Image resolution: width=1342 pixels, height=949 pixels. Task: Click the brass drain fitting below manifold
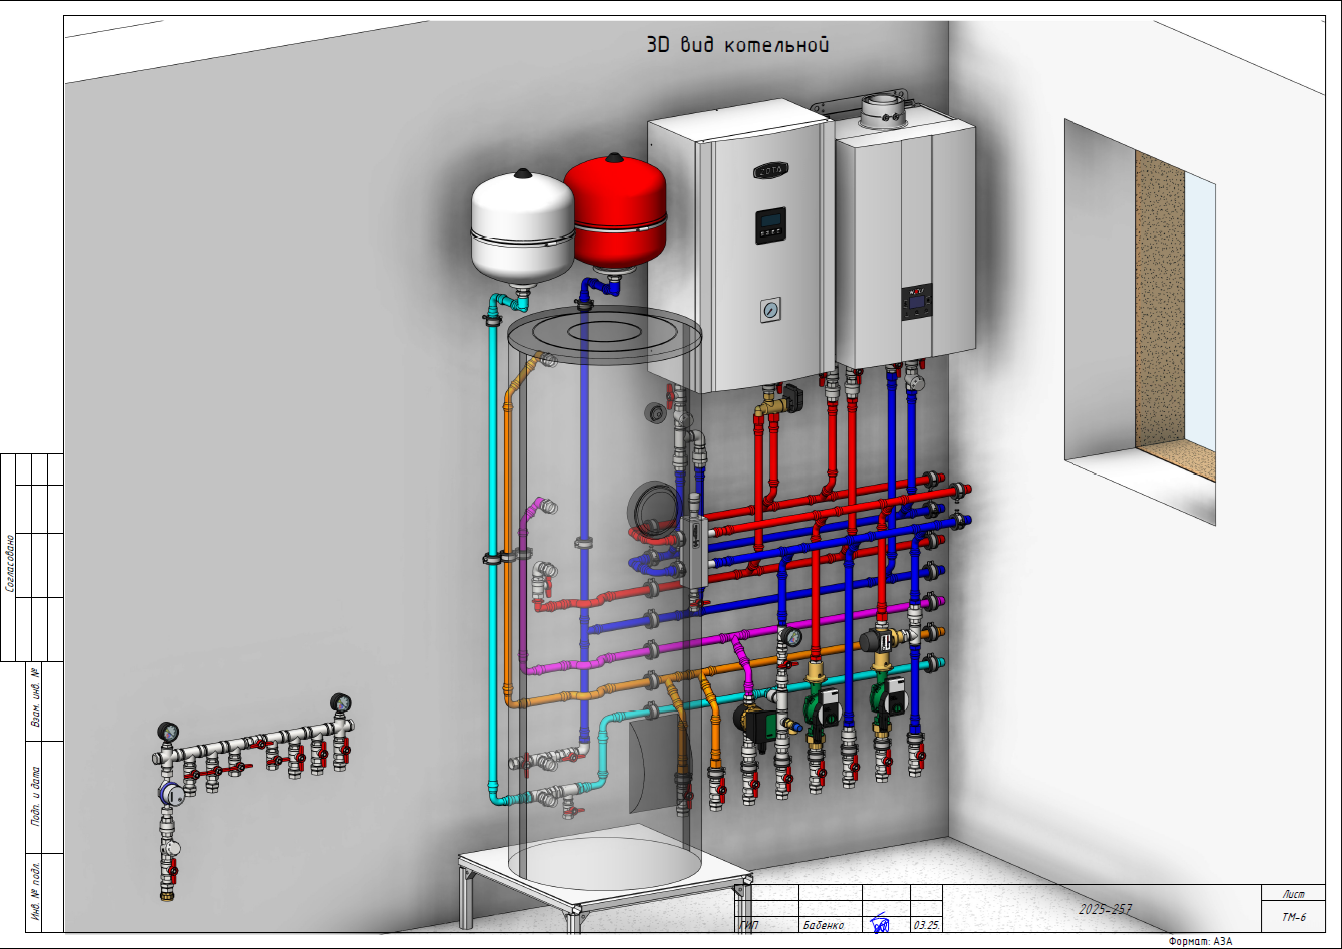coord(167,895)
